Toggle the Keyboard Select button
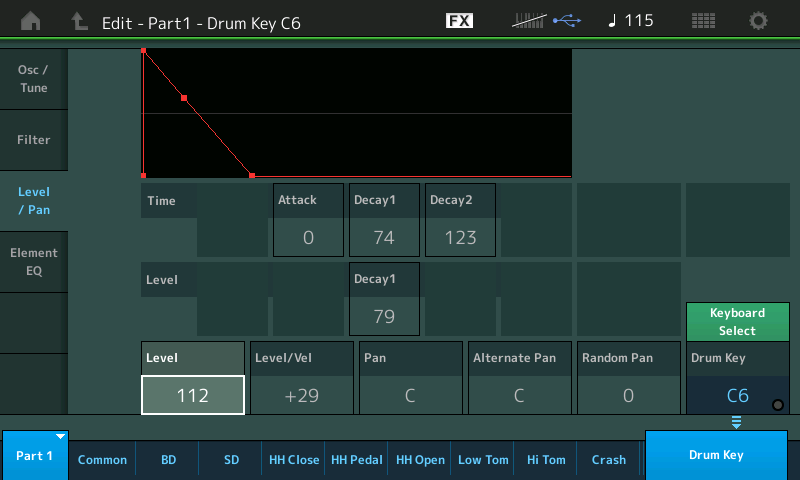The image size is (800, 480). (737, 322)
